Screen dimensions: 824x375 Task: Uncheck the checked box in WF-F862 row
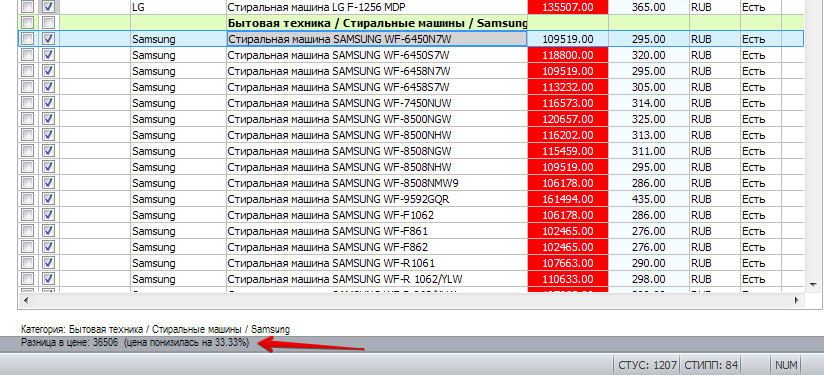tap(48, 247)
